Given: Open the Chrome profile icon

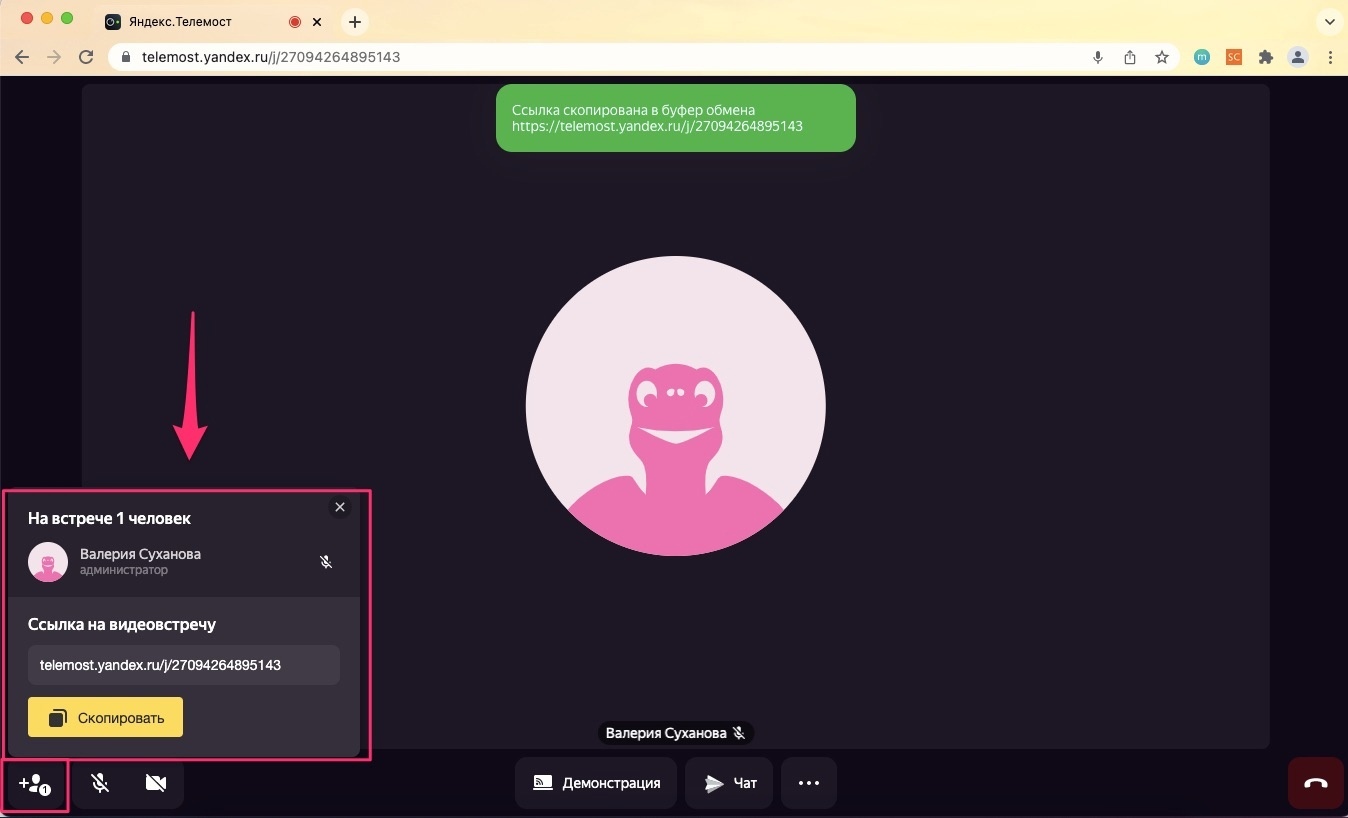Looking at the screenshot, I should click(x=1298, y=57).
